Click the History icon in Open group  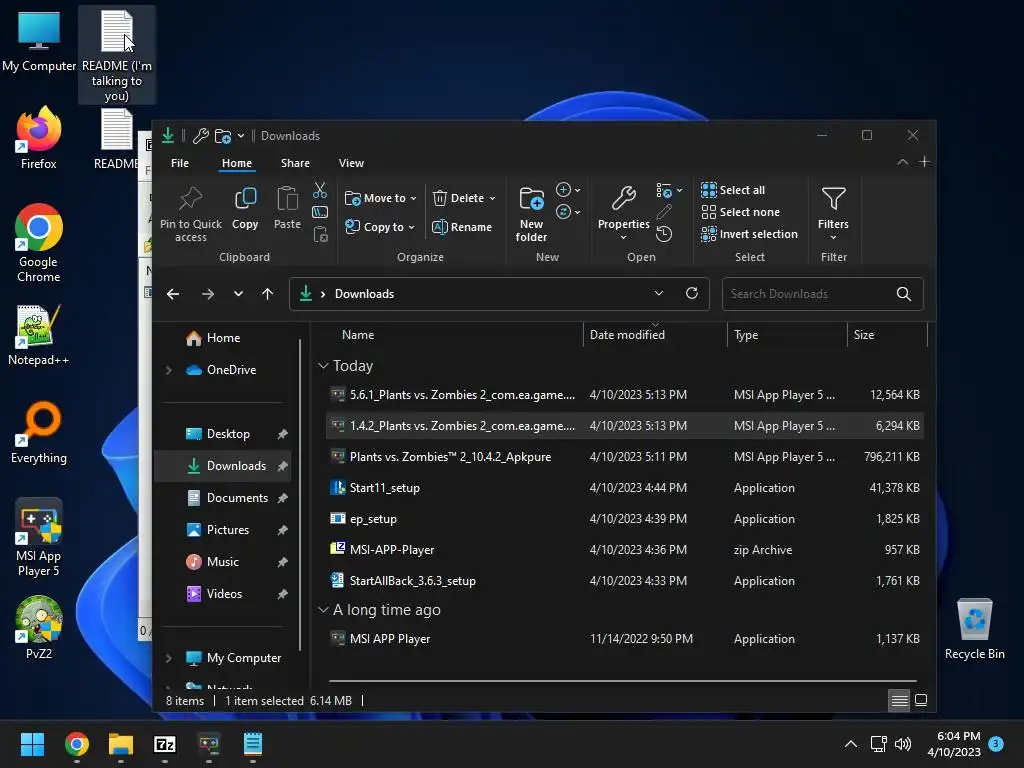[x=664, y=234]
